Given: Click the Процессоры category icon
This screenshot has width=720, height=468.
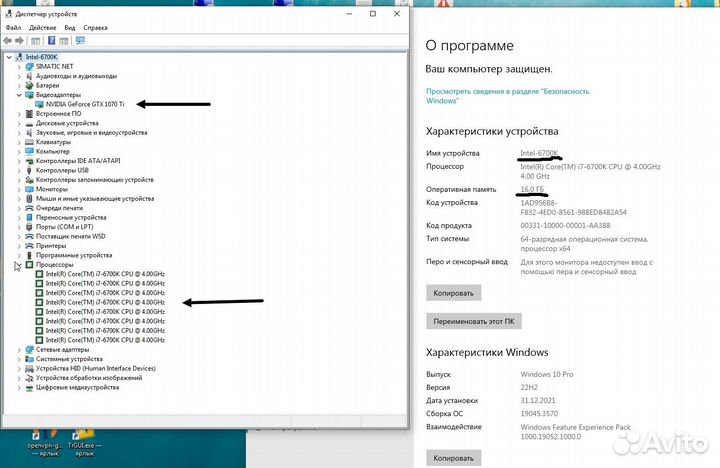Looking at the screenshot, I should pyautogui.click(x=29, y=265).
